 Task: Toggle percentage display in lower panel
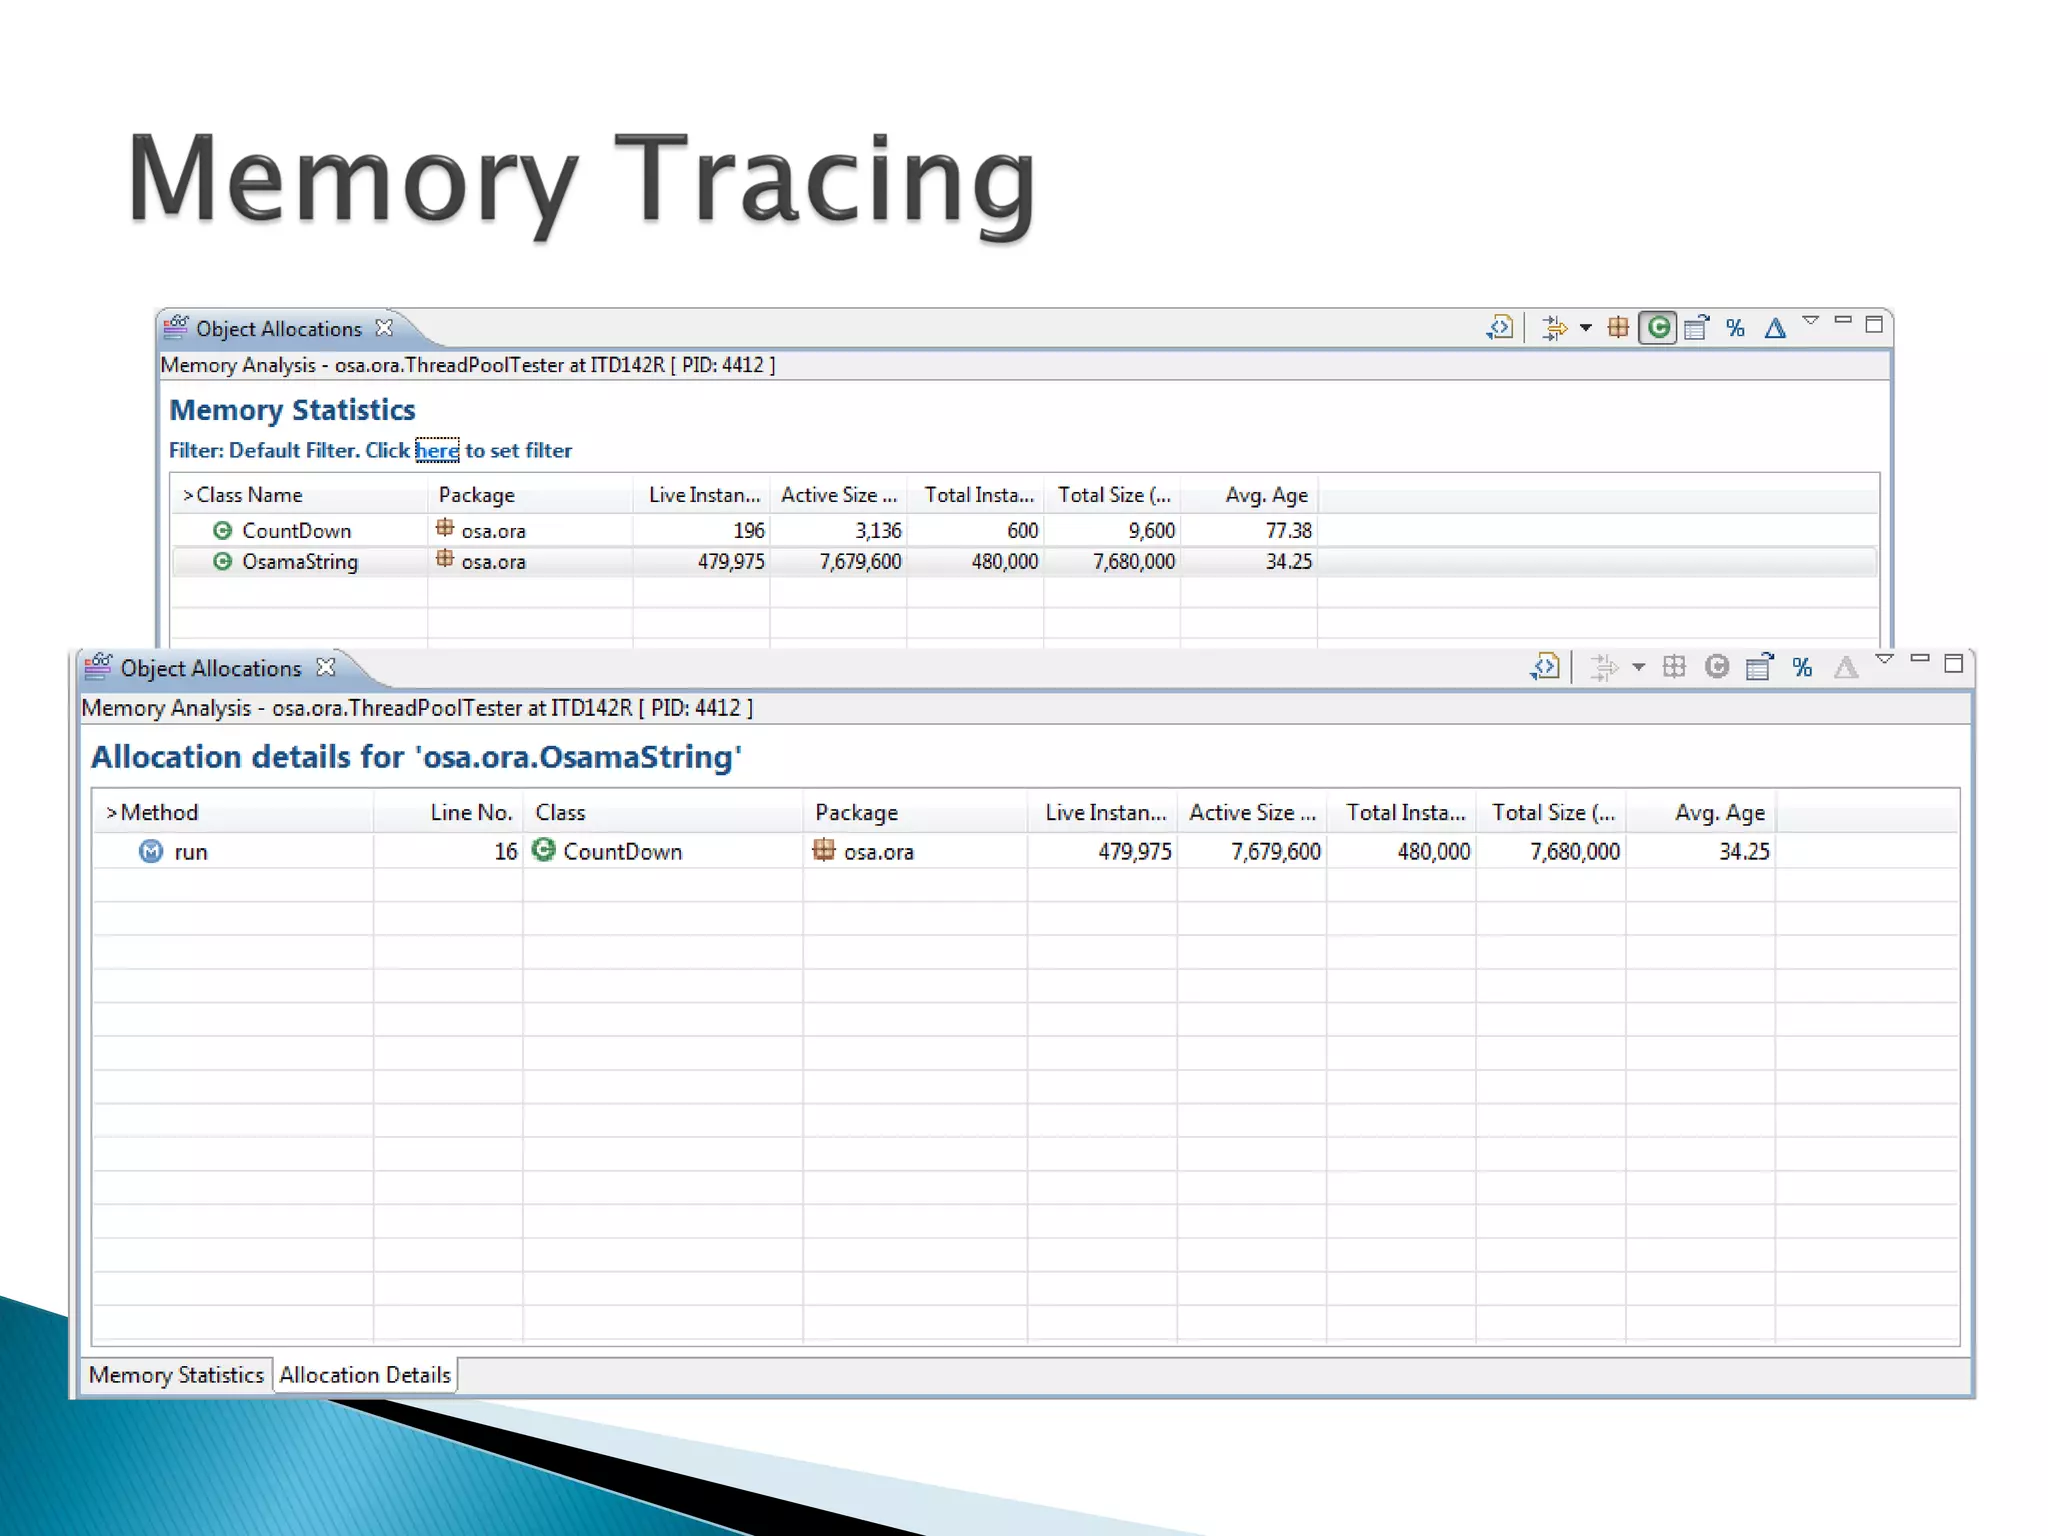[1802, 667]
